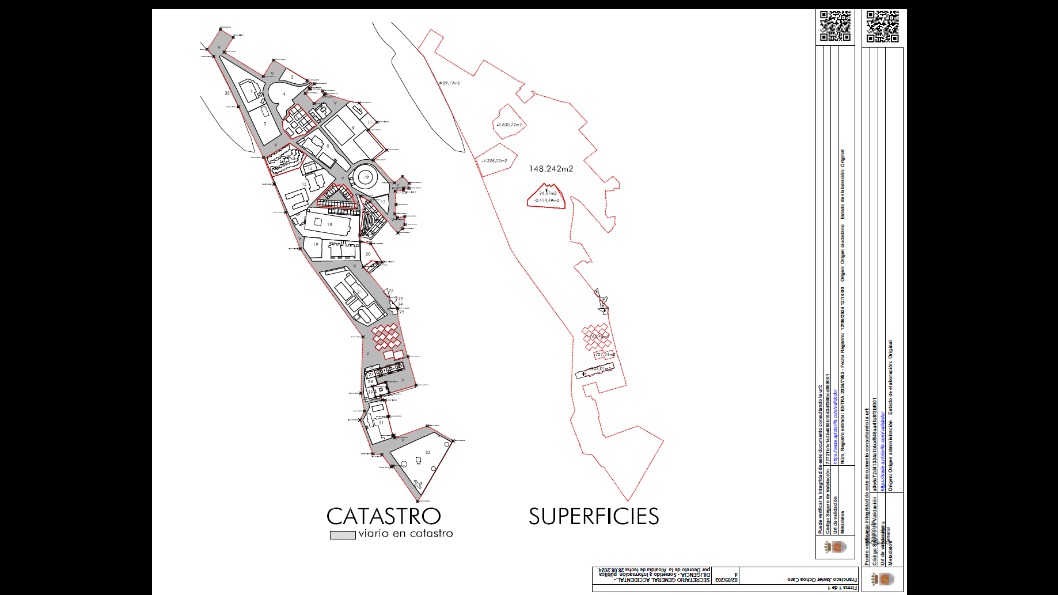Click the CATASTRO title
This screenshot has width=1058, height=595.
383,516
